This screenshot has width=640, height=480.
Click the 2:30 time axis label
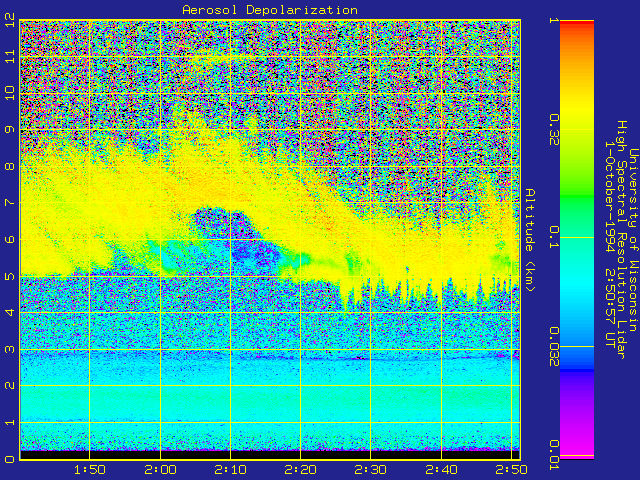[x=371, y=470]
